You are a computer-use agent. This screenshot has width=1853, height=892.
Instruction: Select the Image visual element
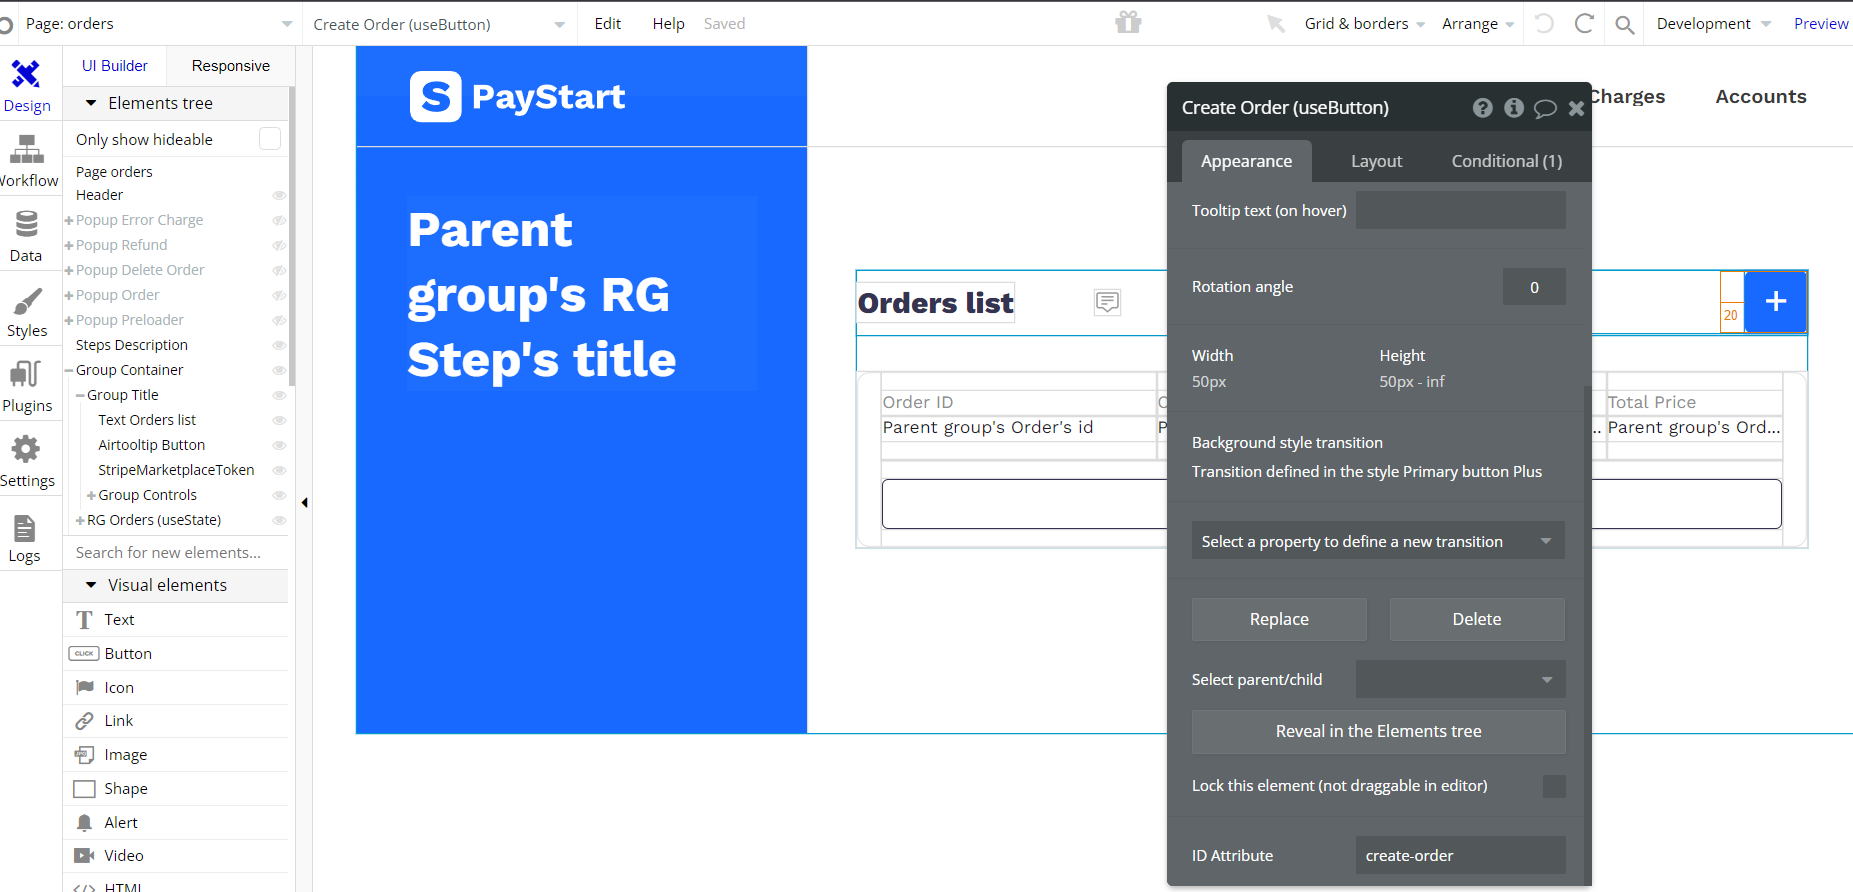(176, 755)
